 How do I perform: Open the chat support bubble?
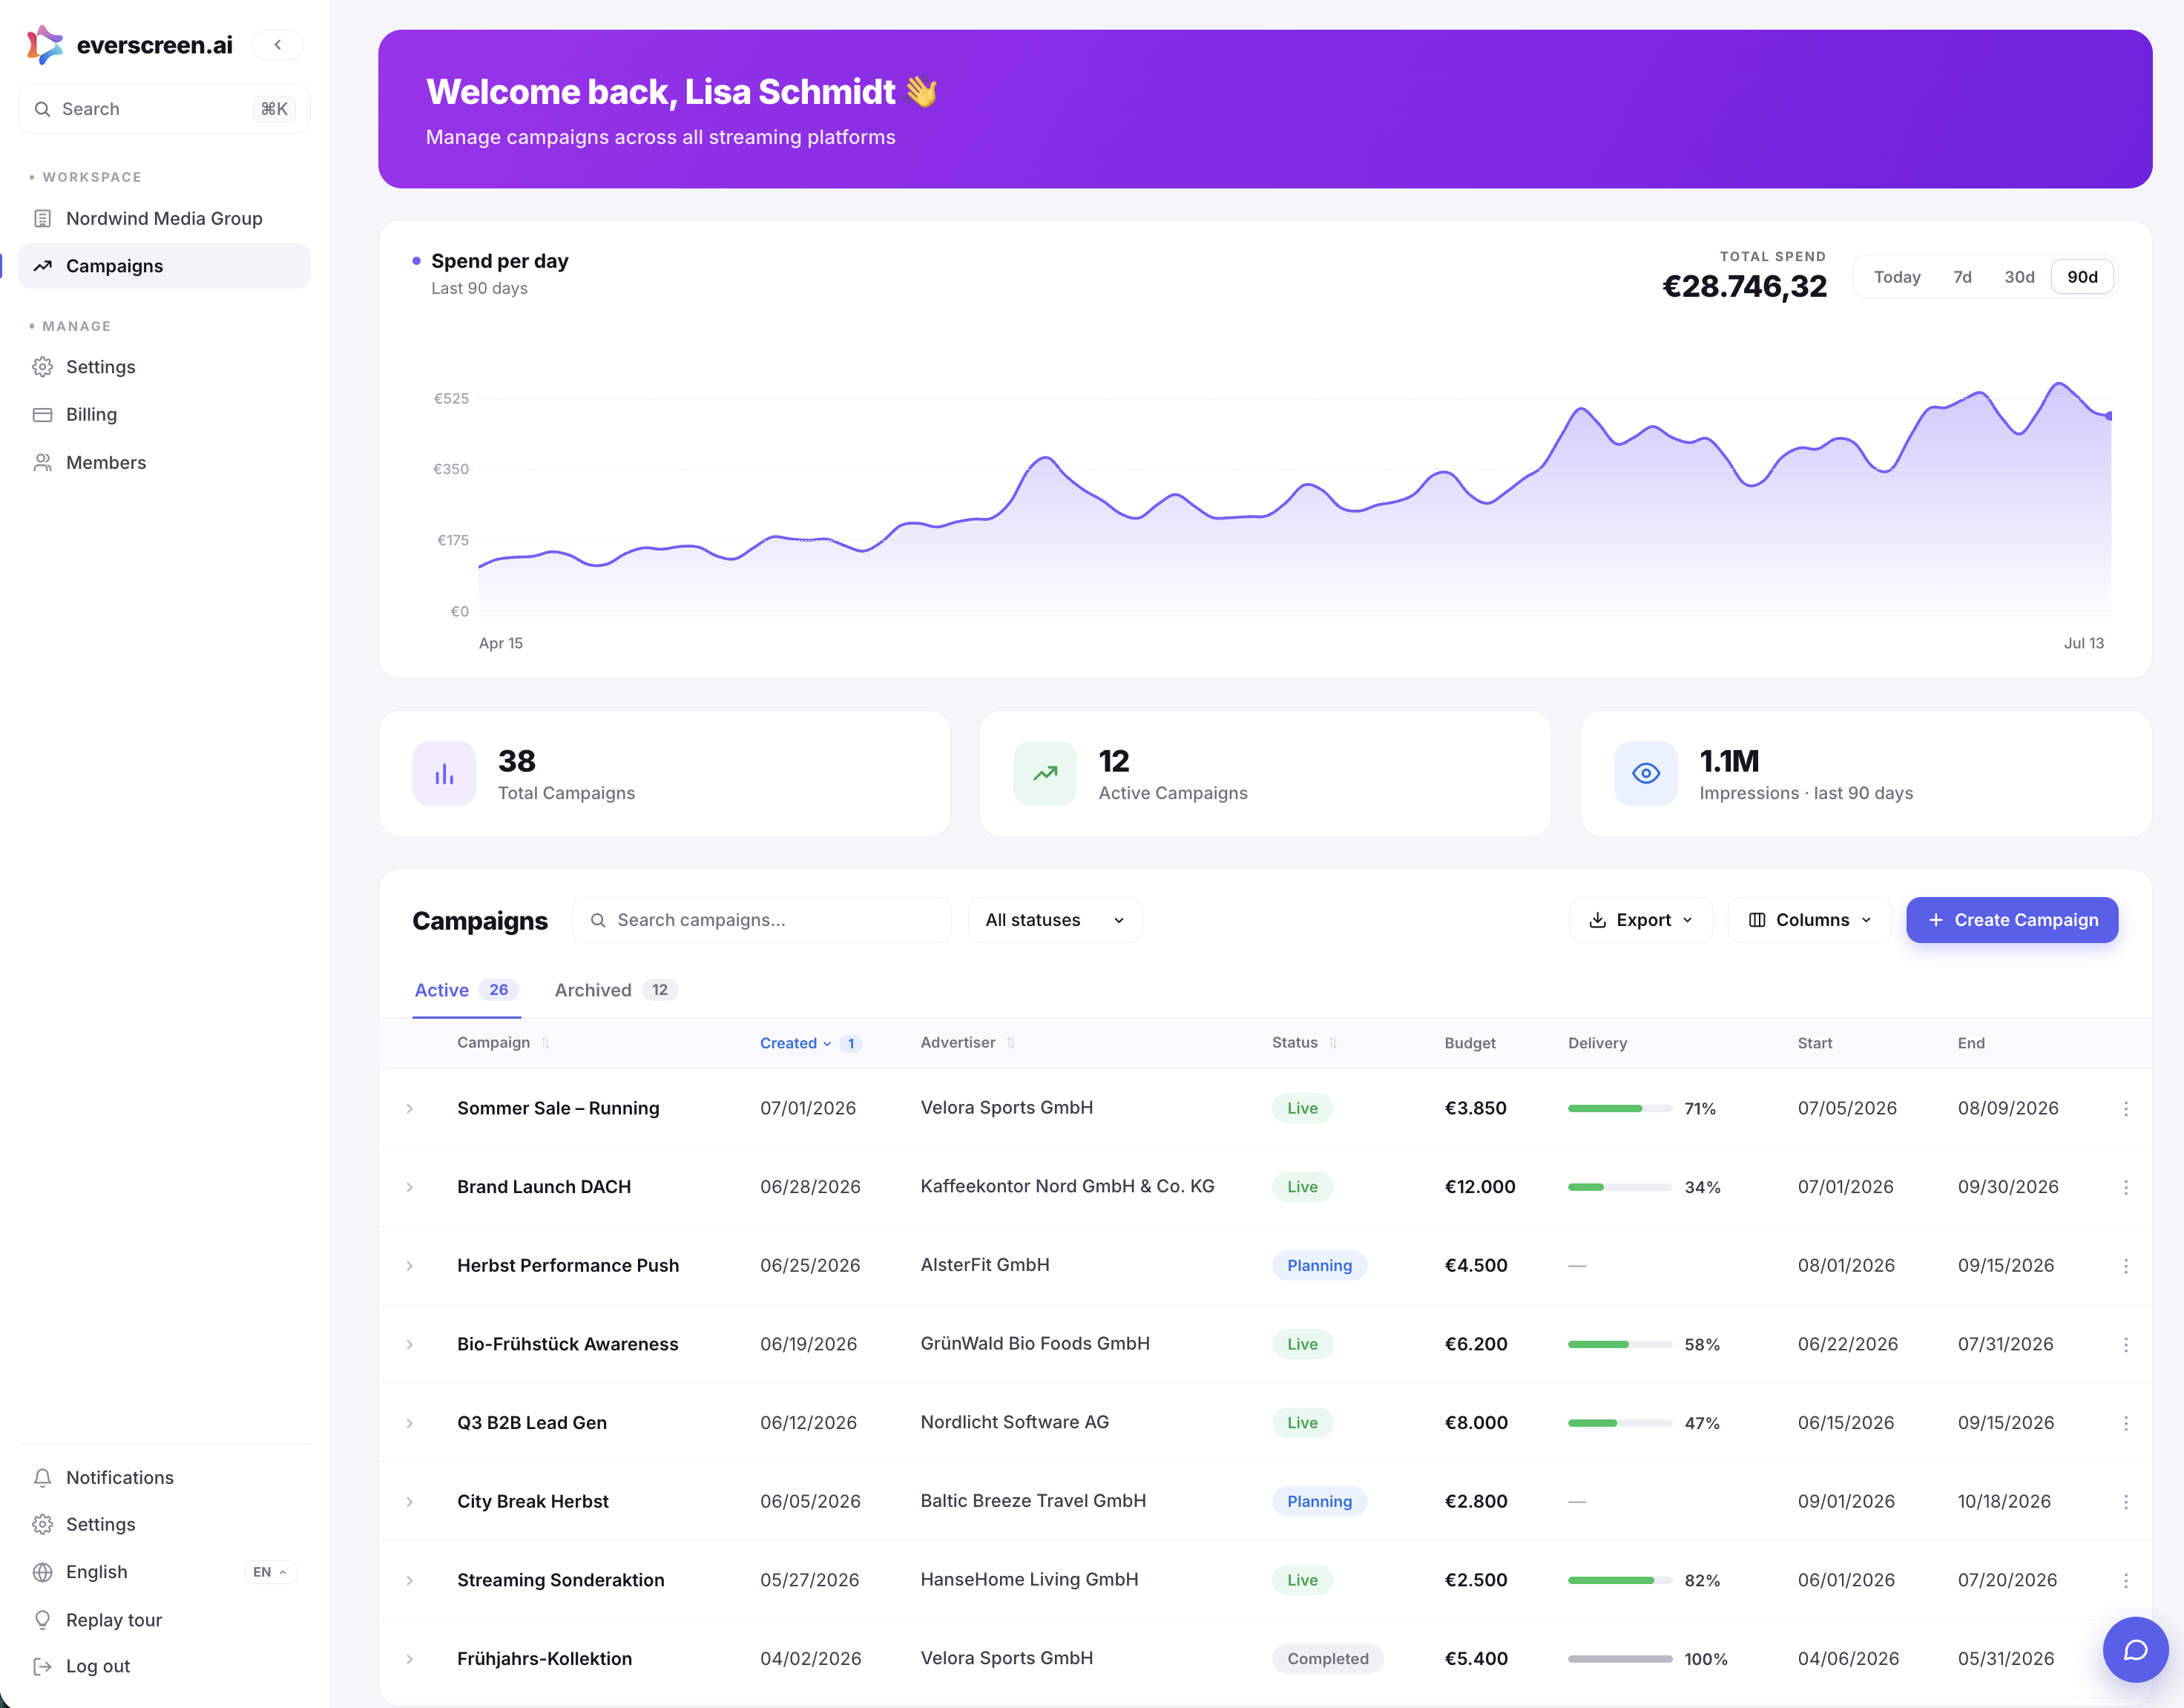2135,1649
